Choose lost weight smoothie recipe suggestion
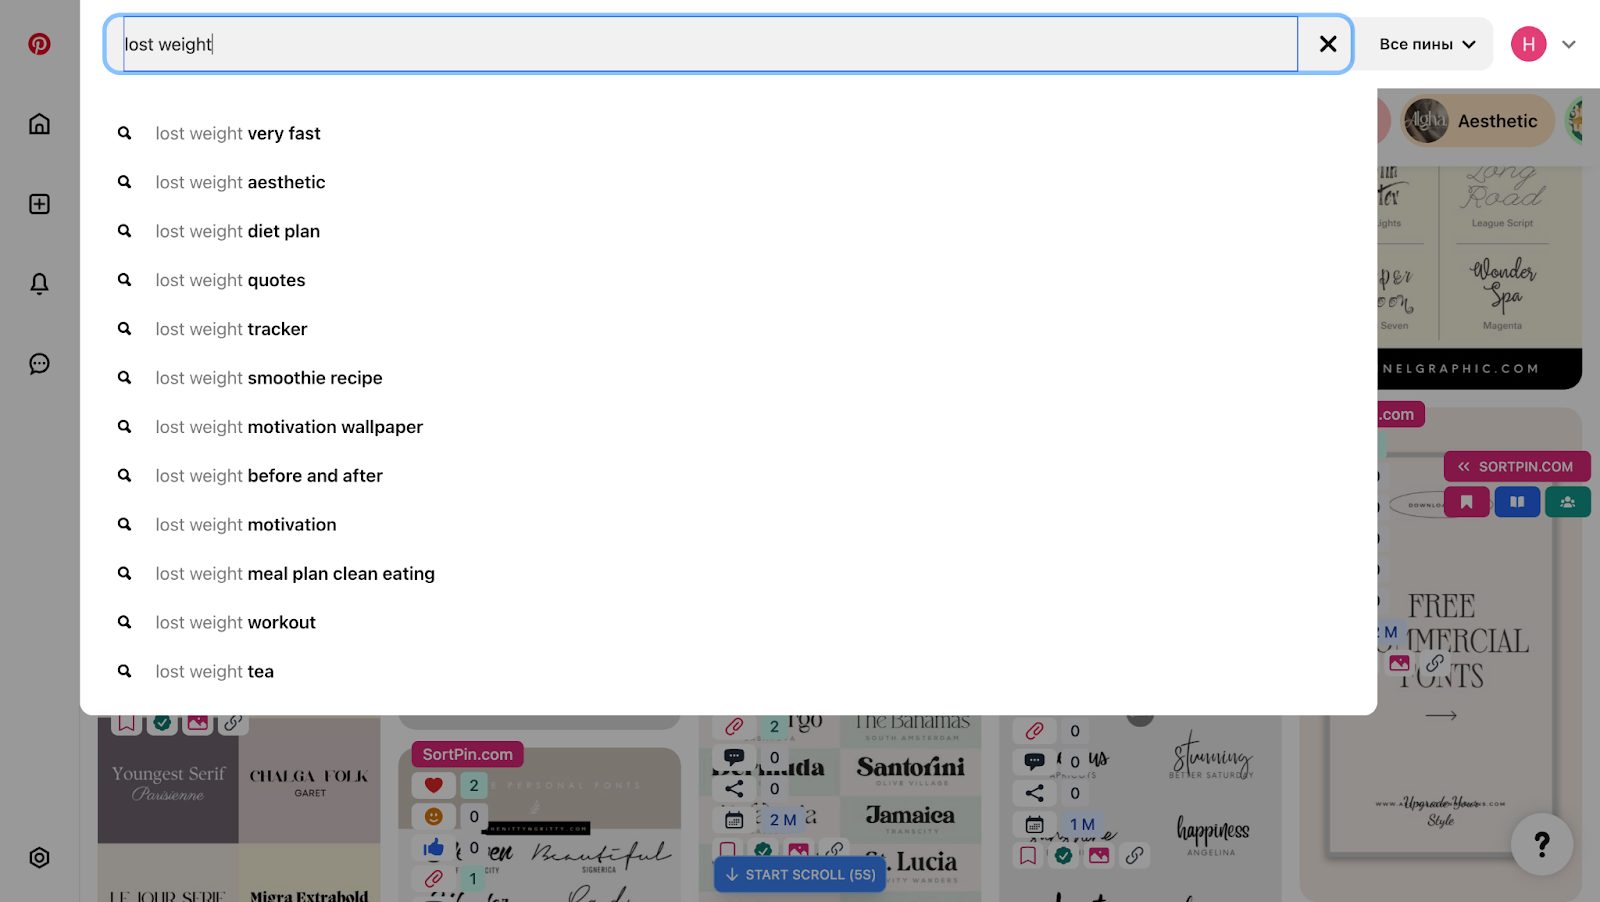Screen dimensions: 1600x902 (x=269, y=378)
